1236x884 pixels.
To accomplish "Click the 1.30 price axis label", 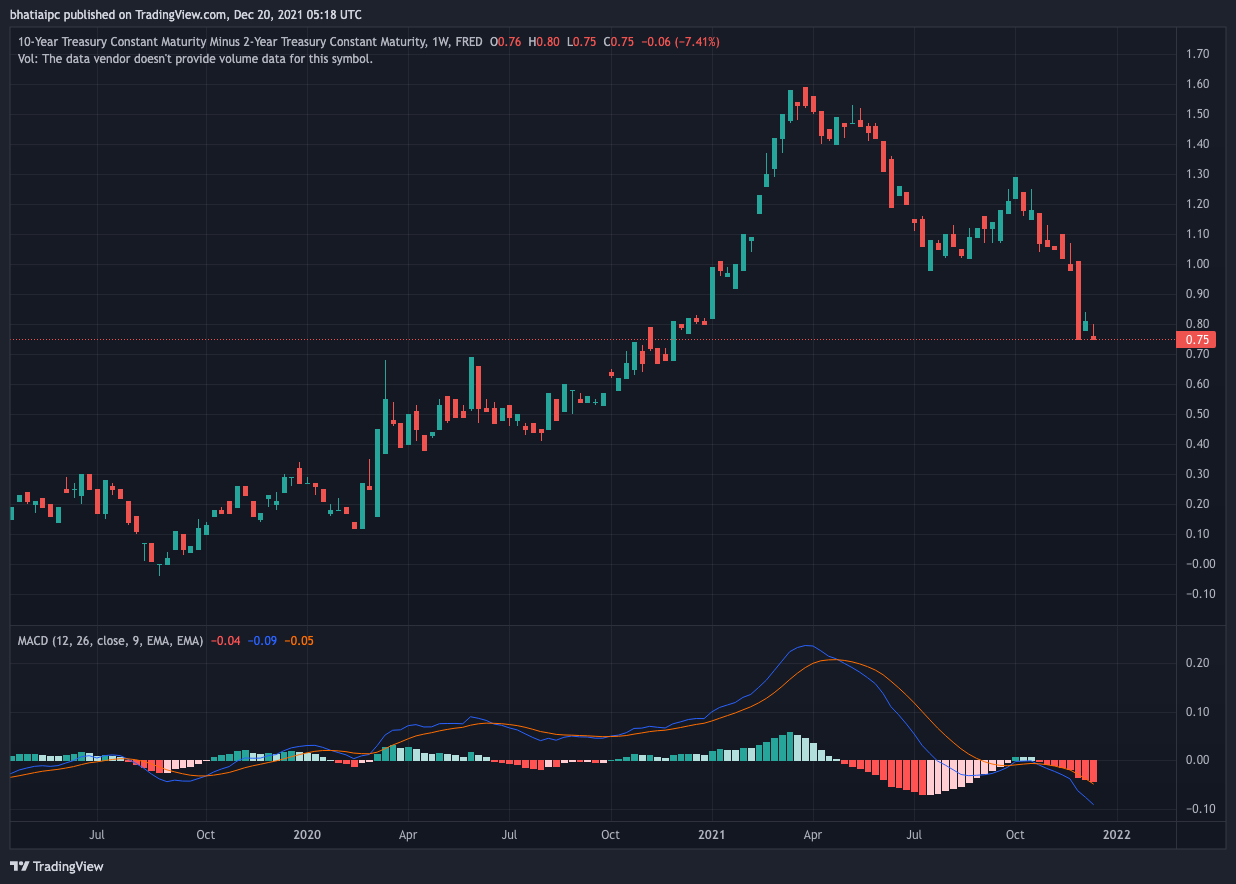I will [1197, 174].
